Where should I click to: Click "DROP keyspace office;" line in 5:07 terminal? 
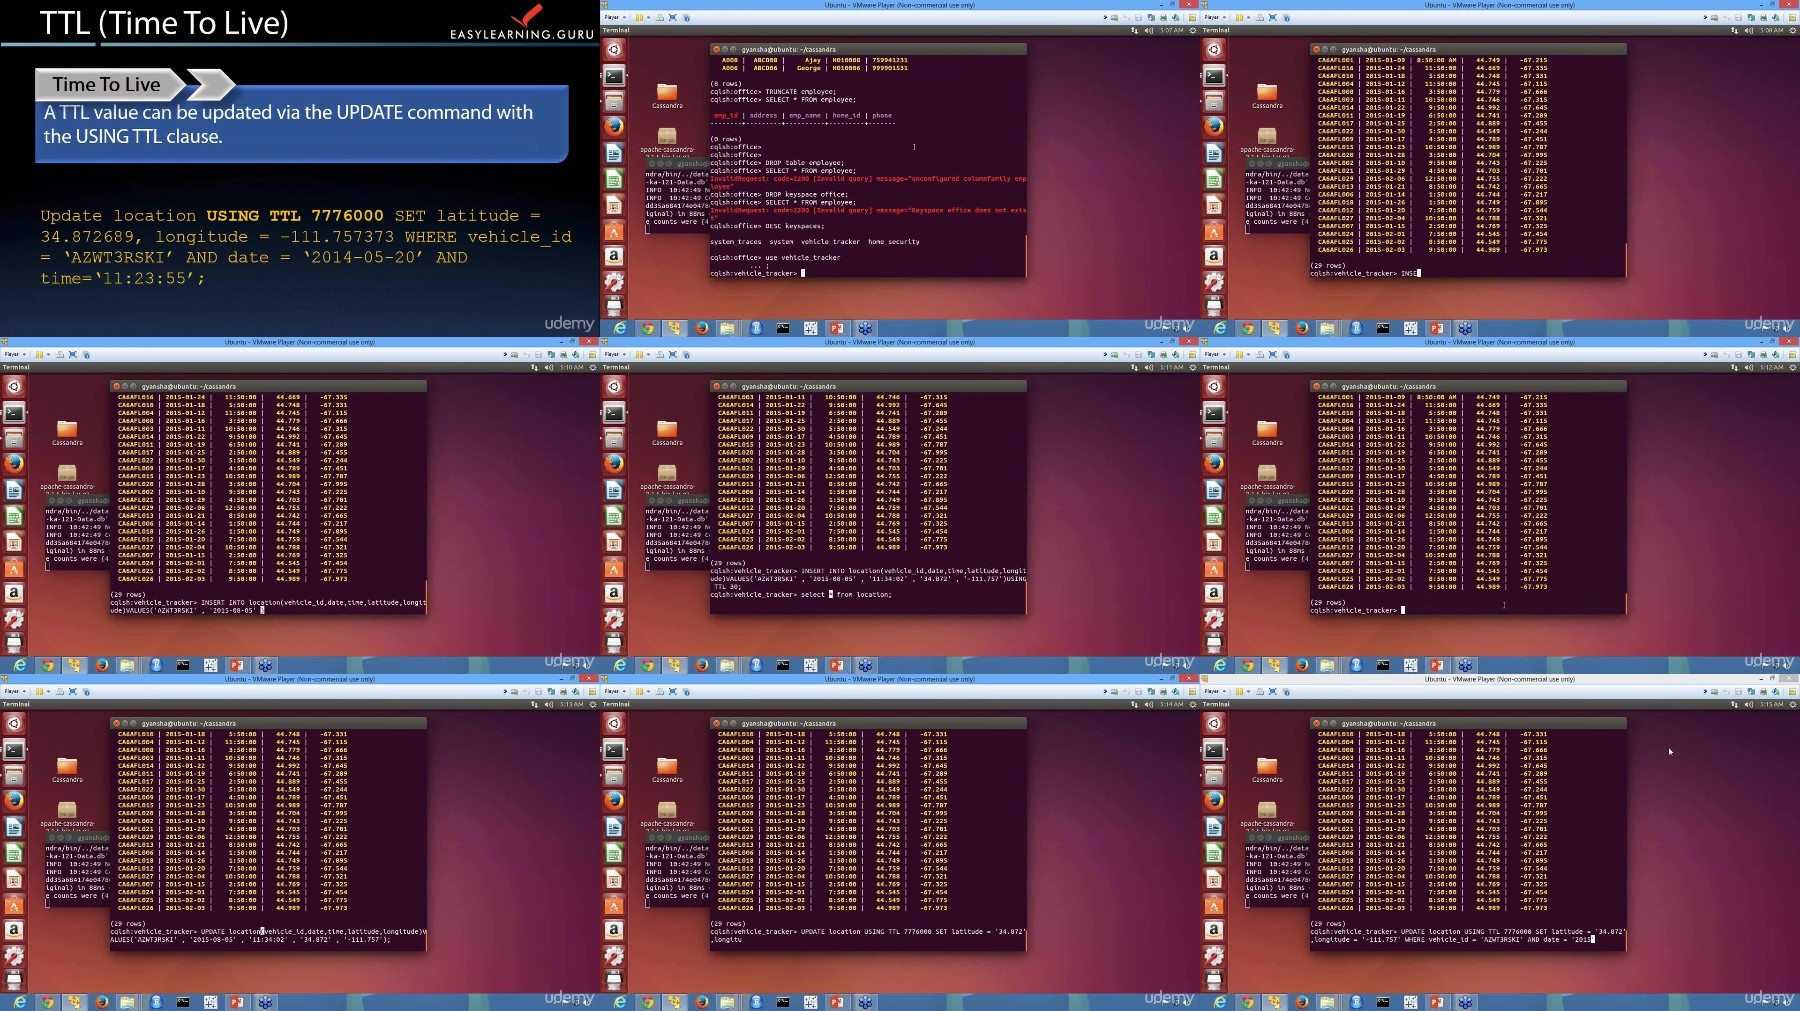click(778, 194)
